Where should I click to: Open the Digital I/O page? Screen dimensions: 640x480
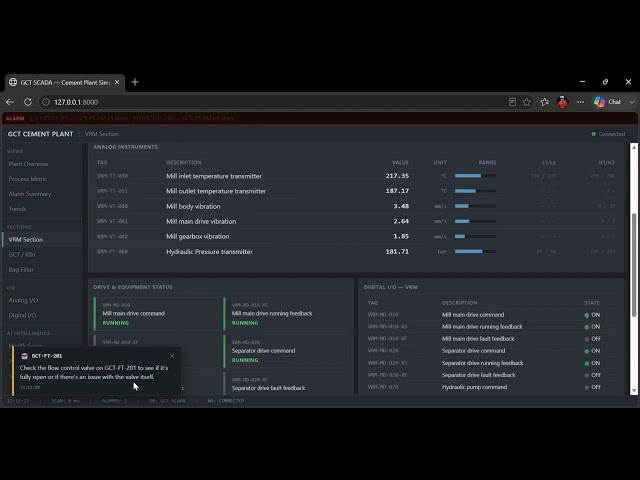click(22, 316)
